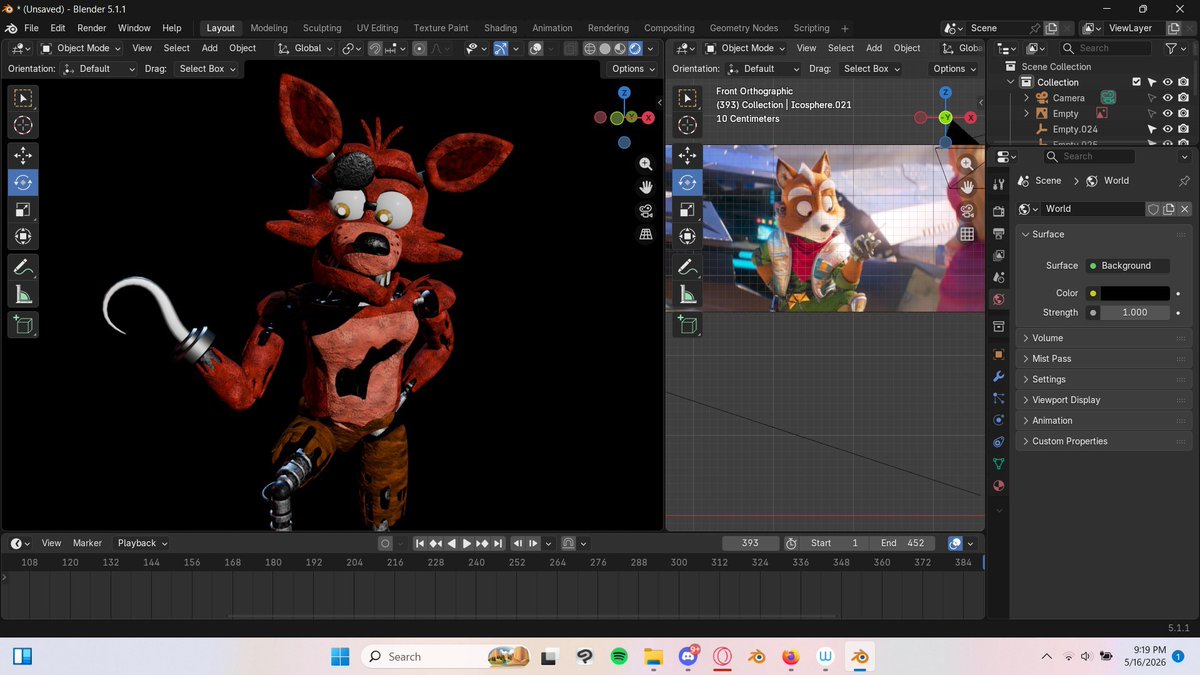Open Object Mode dropdown in left viewport

(78, 48)
